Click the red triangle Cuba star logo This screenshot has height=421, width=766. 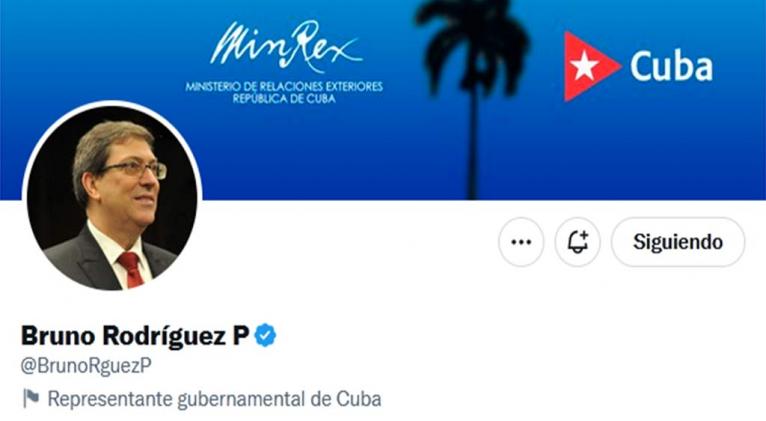click(592, 66)
